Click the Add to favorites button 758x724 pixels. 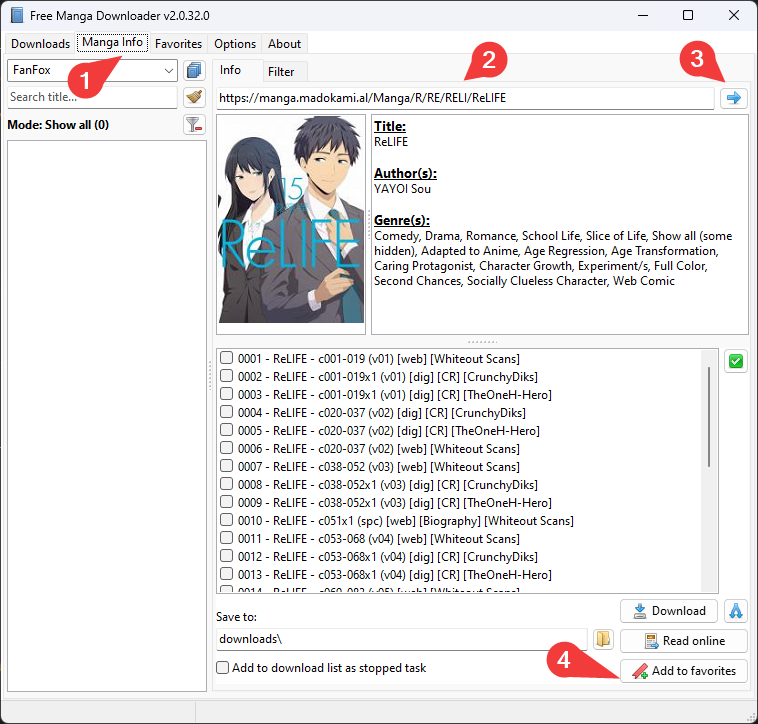[x=684, y=671]
